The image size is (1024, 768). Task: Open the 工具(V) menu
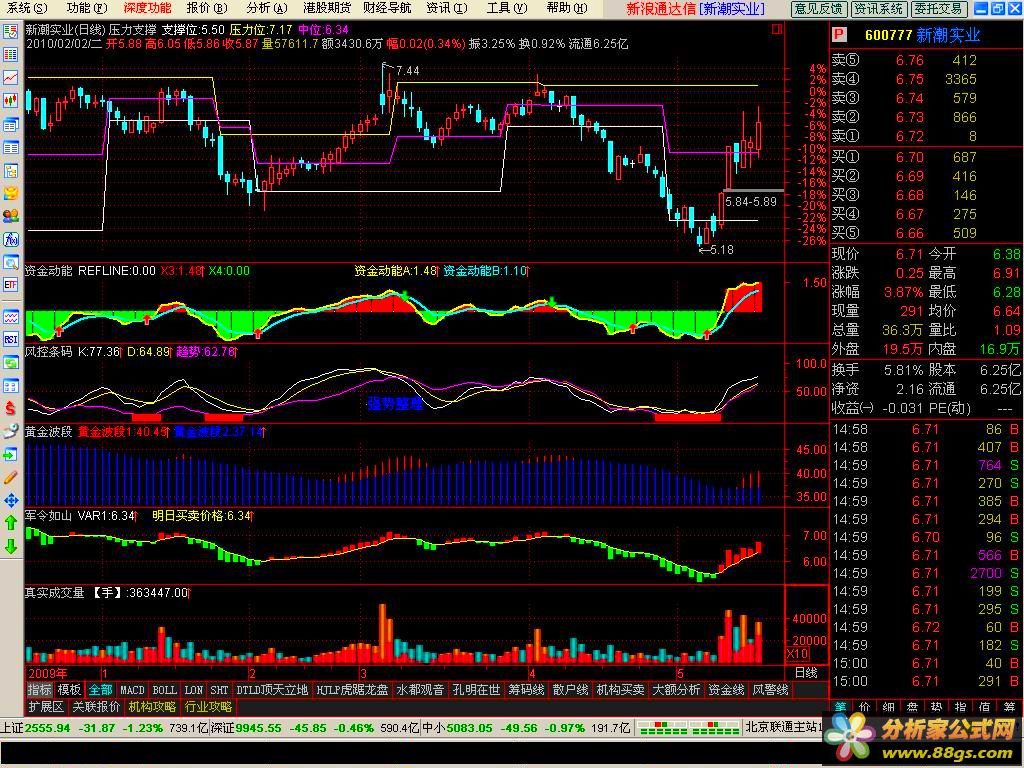(x=507, y=8)
